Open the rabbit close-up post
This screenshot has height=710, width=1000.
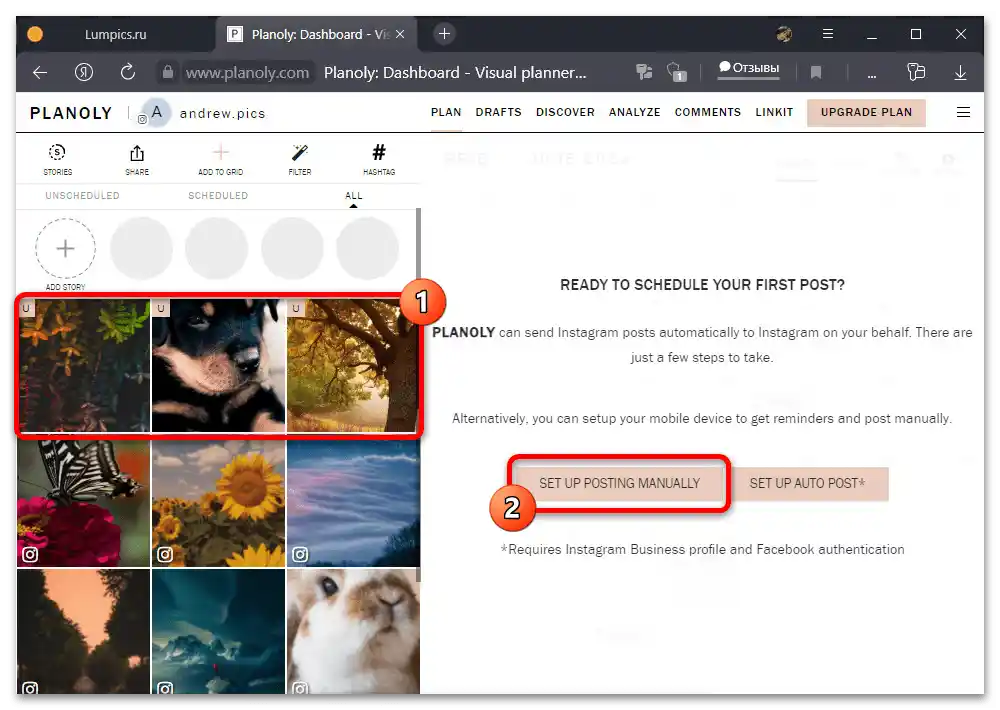(353, 631)
